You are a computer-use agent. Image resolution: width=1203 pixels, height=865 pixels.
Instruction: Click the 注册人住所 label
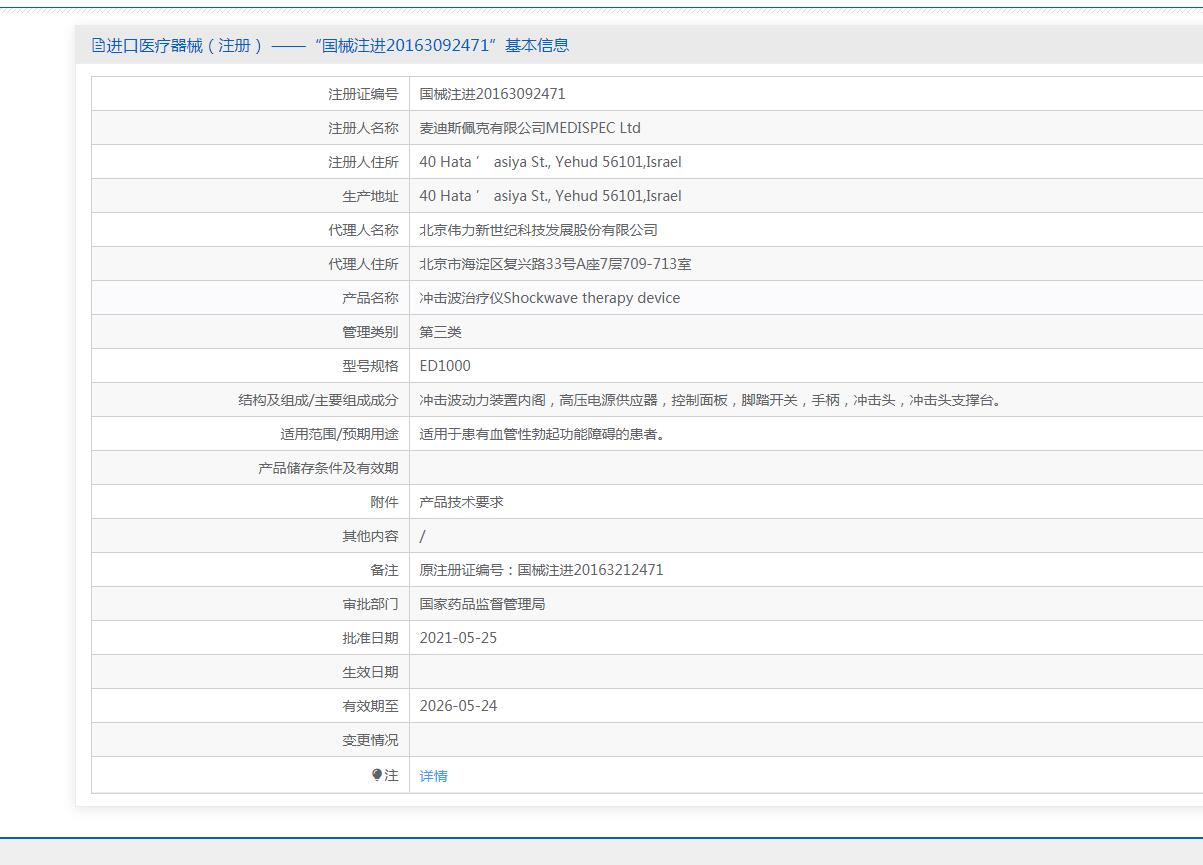click(x=363, y=162)
